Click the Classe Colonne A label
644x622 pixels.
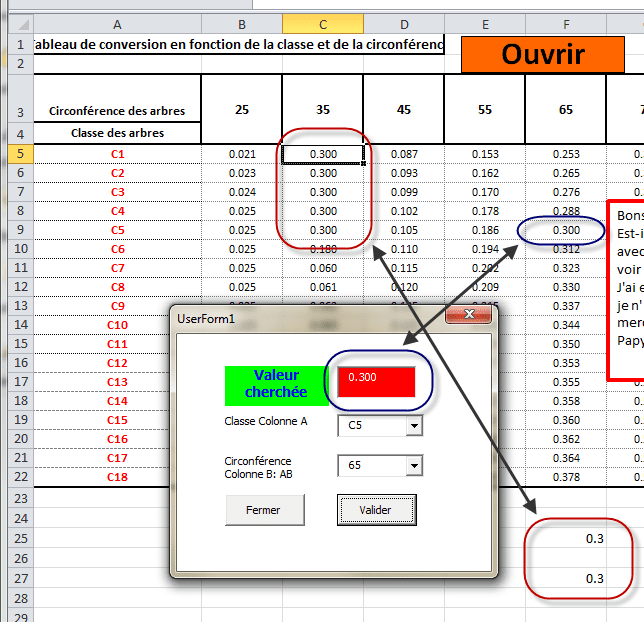pos(266,421)
